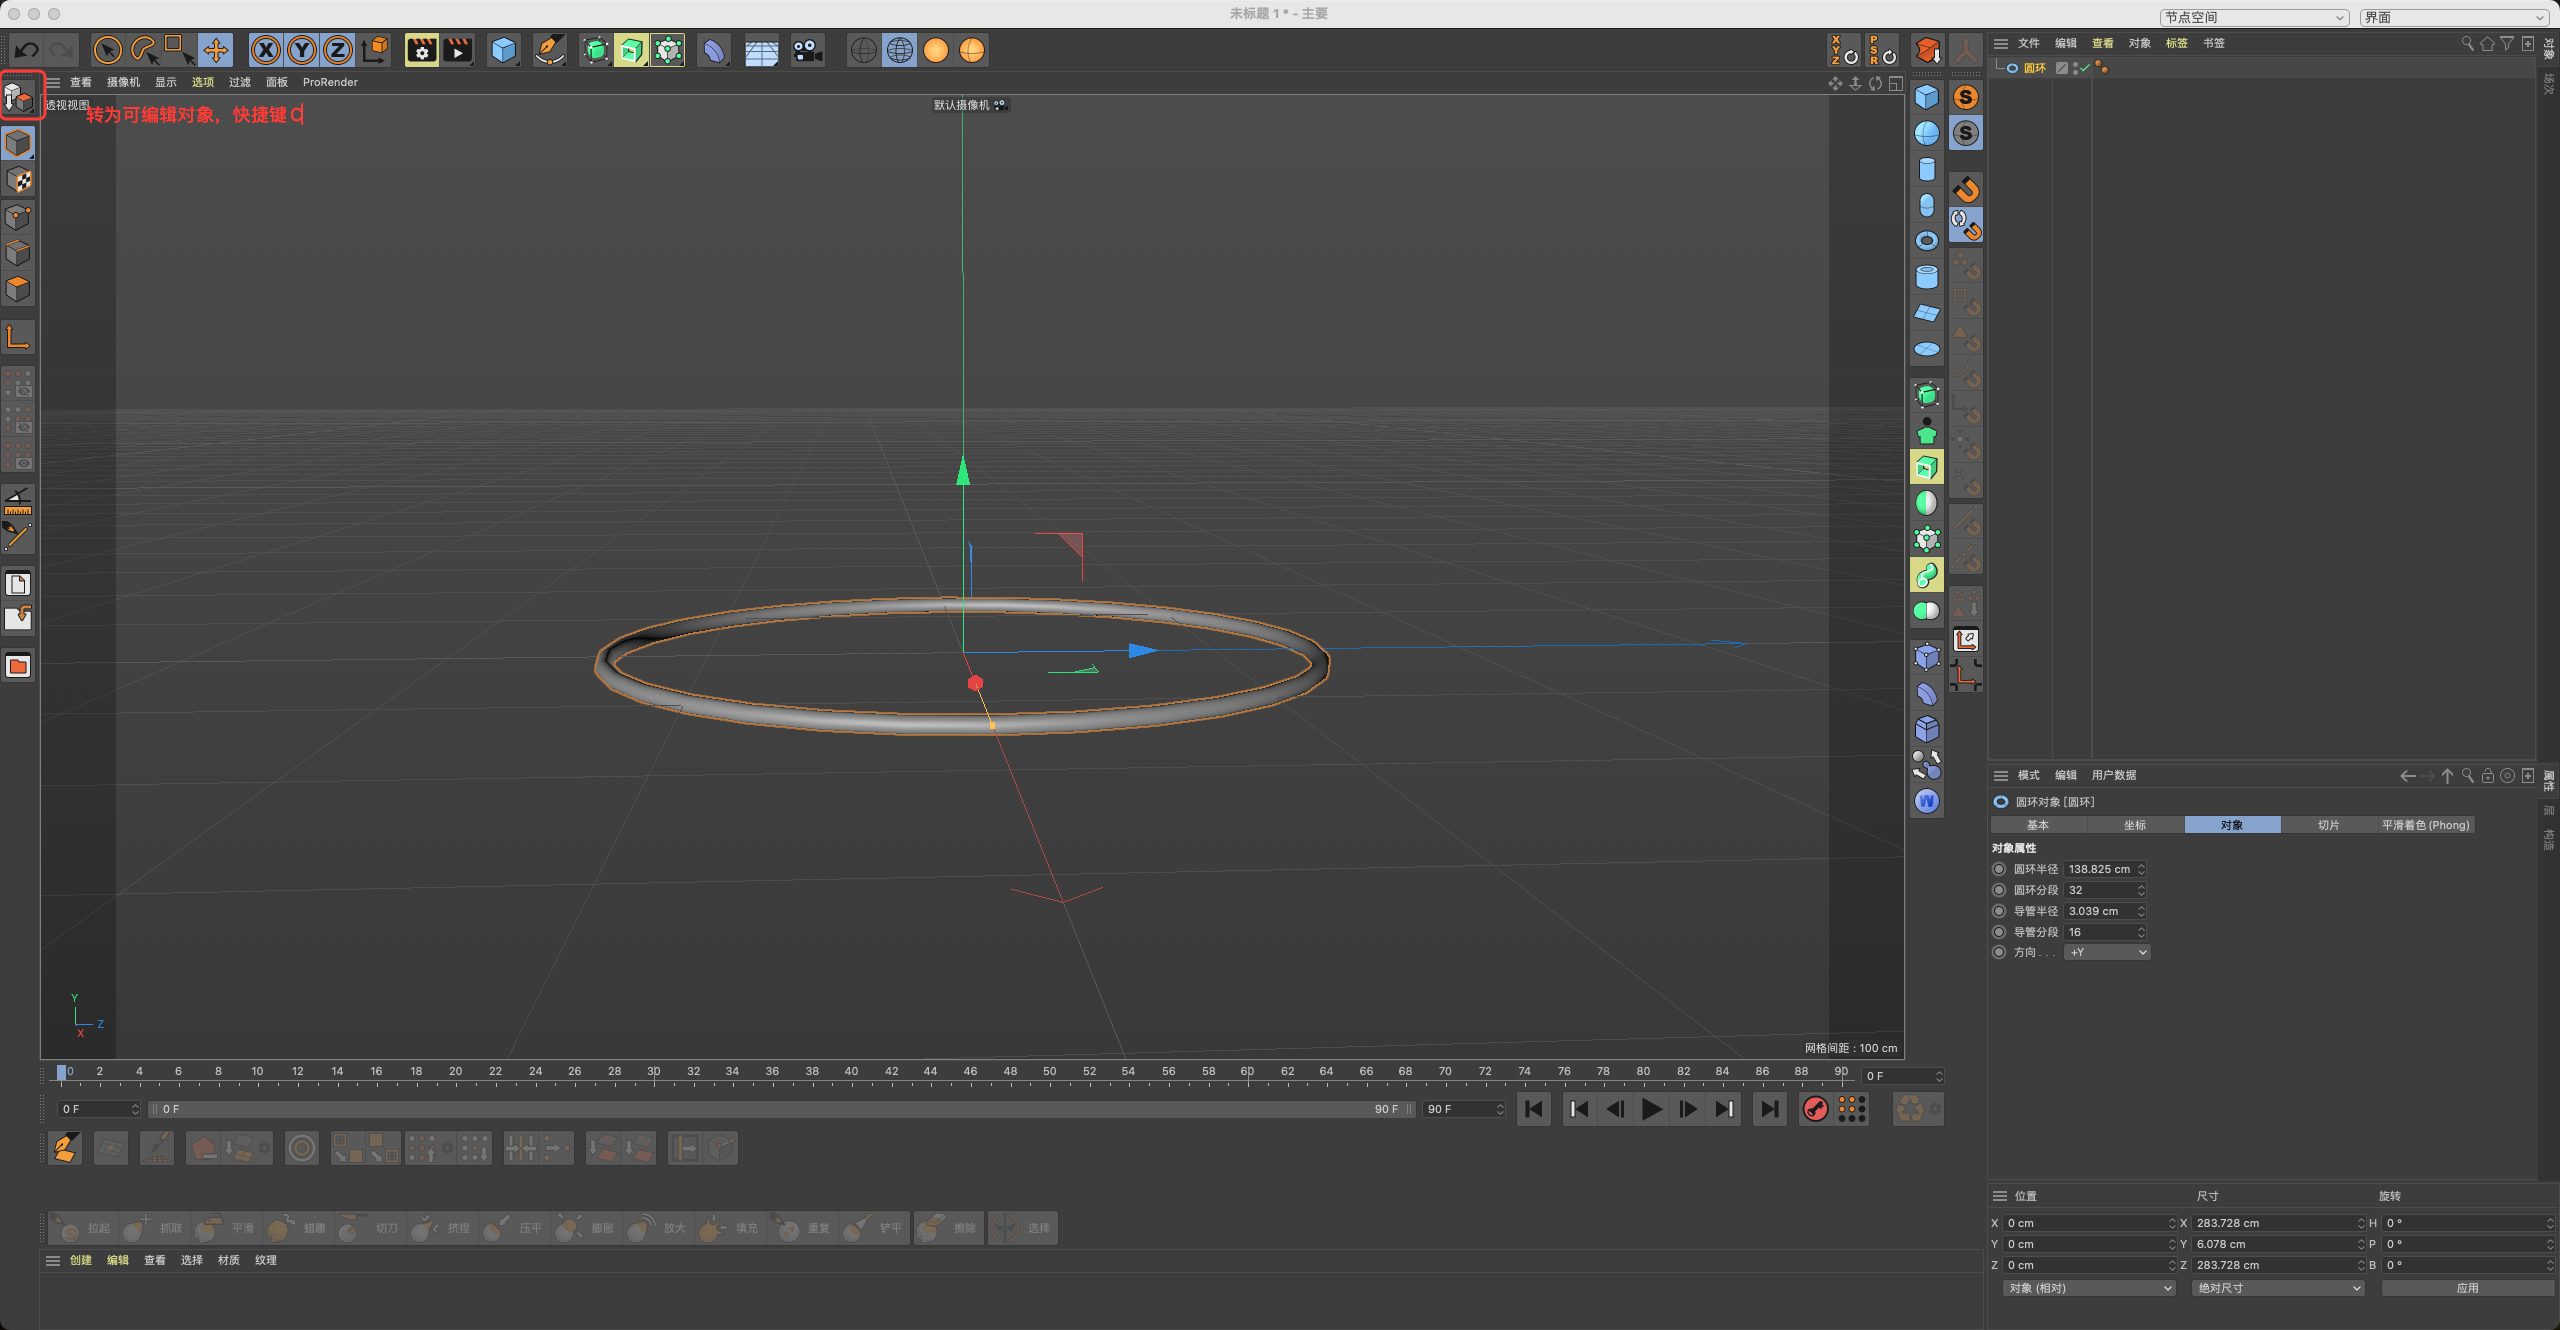Click the Make Editable icon
Screen dimensions: 2560x1330
coord(19,97)
